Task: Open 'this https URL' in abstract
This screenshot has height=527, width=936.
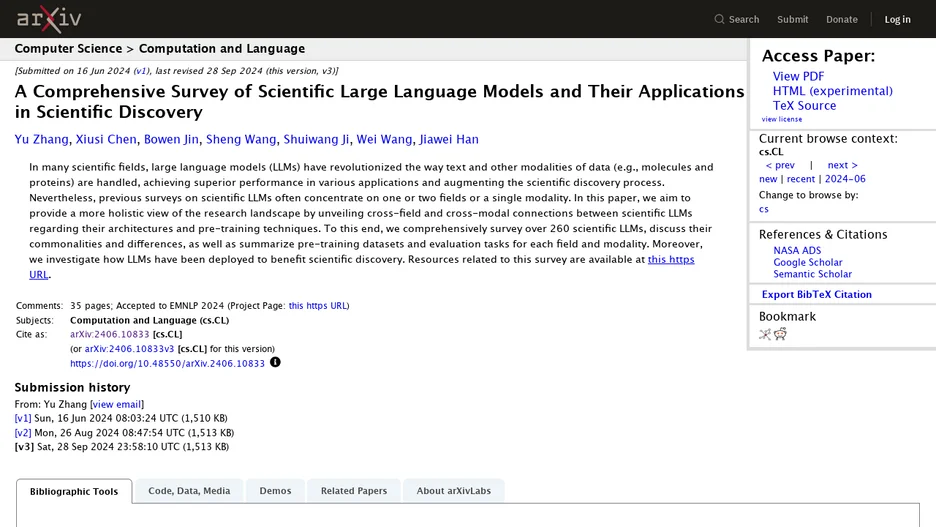Action: pyautogui.click(x=671, y=260)
